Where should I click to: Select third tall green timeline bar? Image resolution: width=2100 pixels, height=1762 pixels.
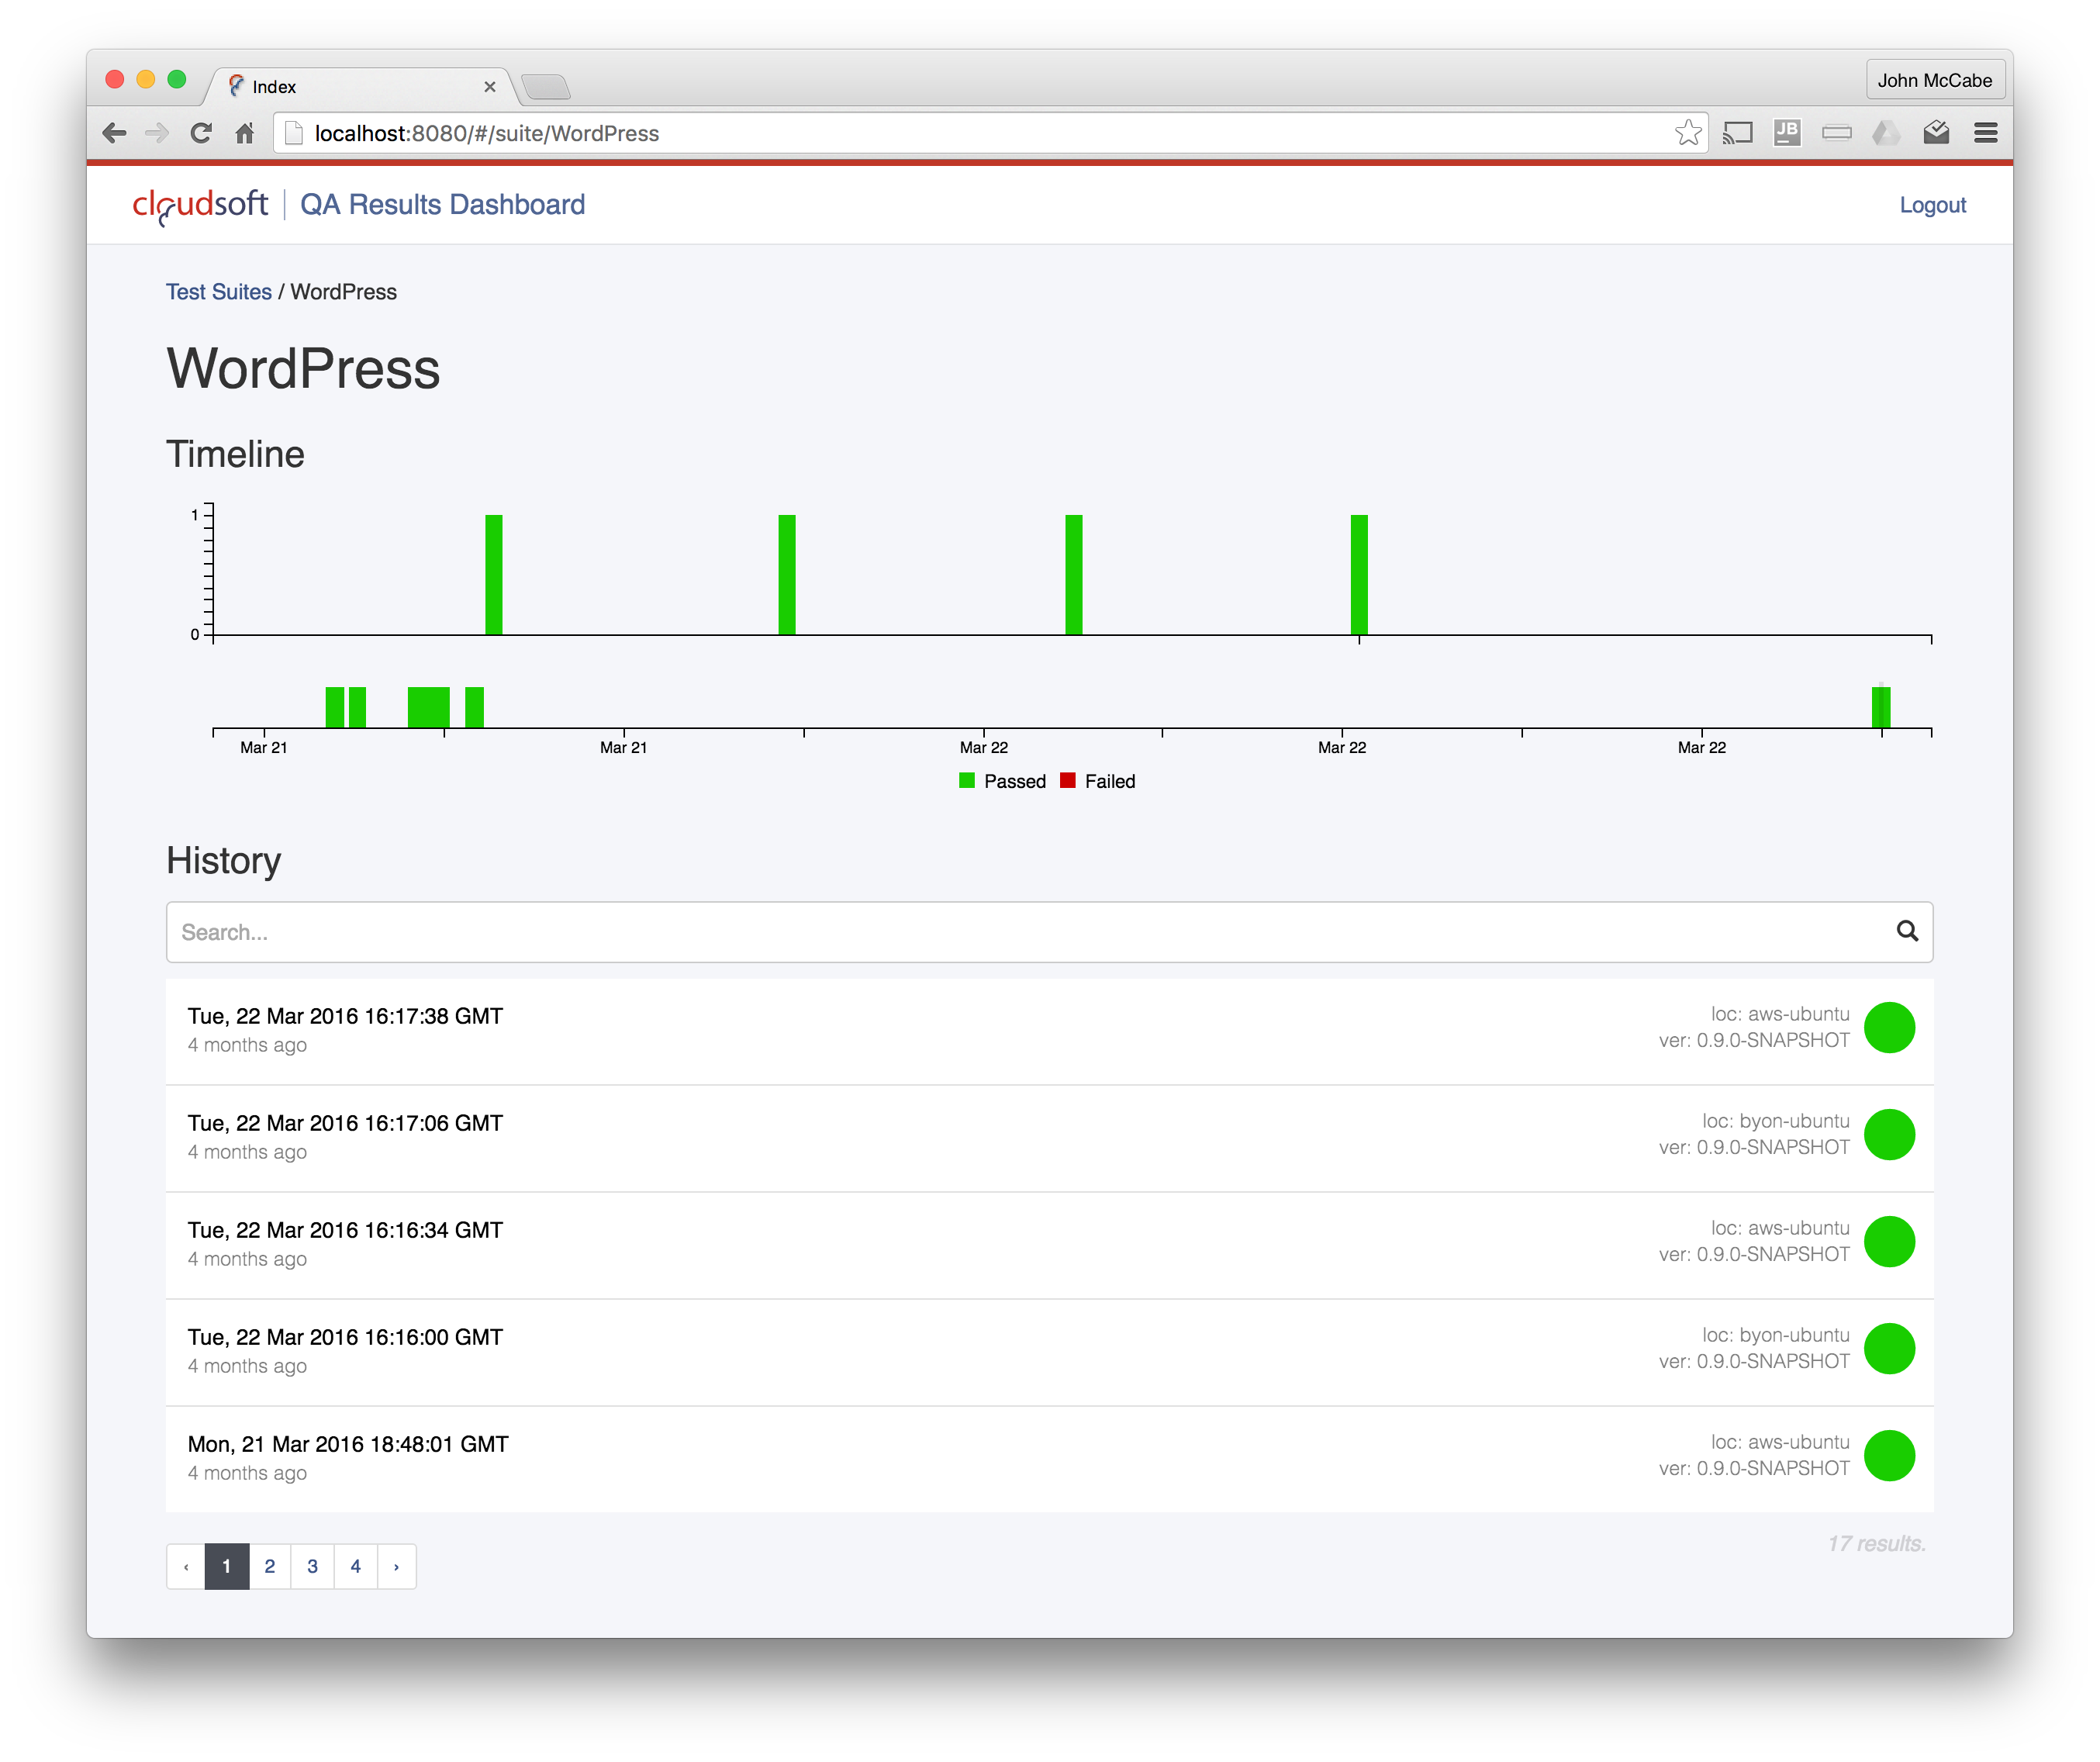coord(1074,574)
